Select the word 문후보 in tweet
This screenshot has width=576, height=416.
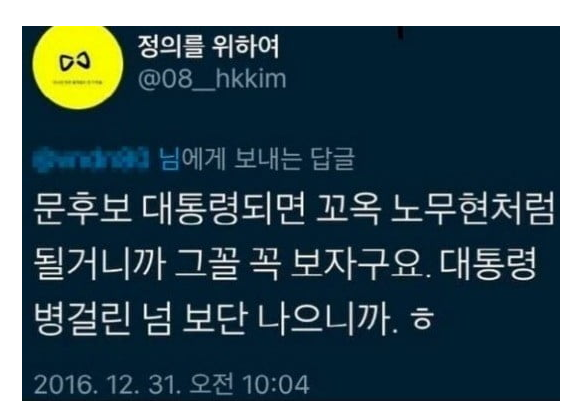82,211
